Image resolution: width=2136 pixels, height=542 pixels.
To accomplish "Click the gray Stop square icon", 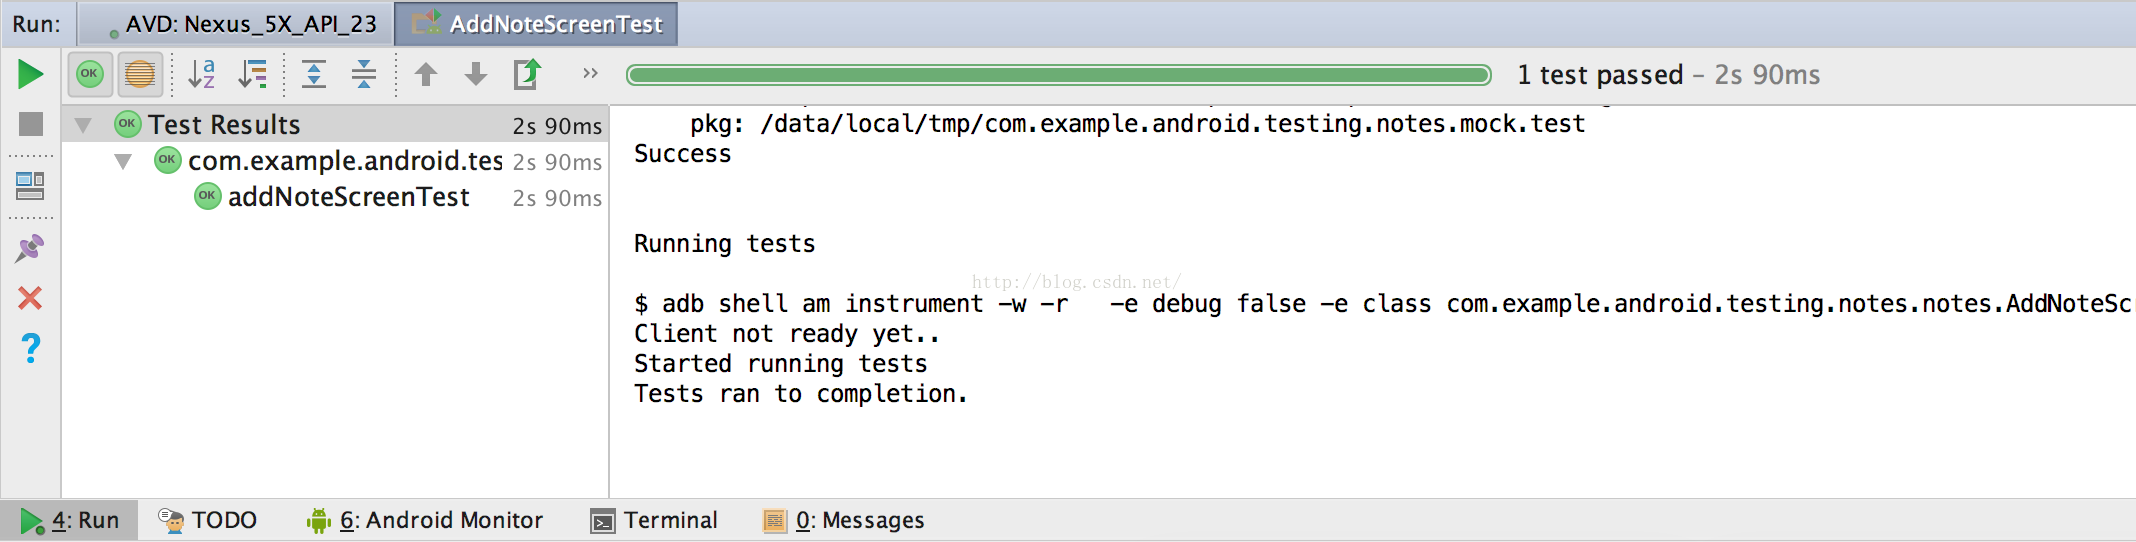I will click(31, 124).
